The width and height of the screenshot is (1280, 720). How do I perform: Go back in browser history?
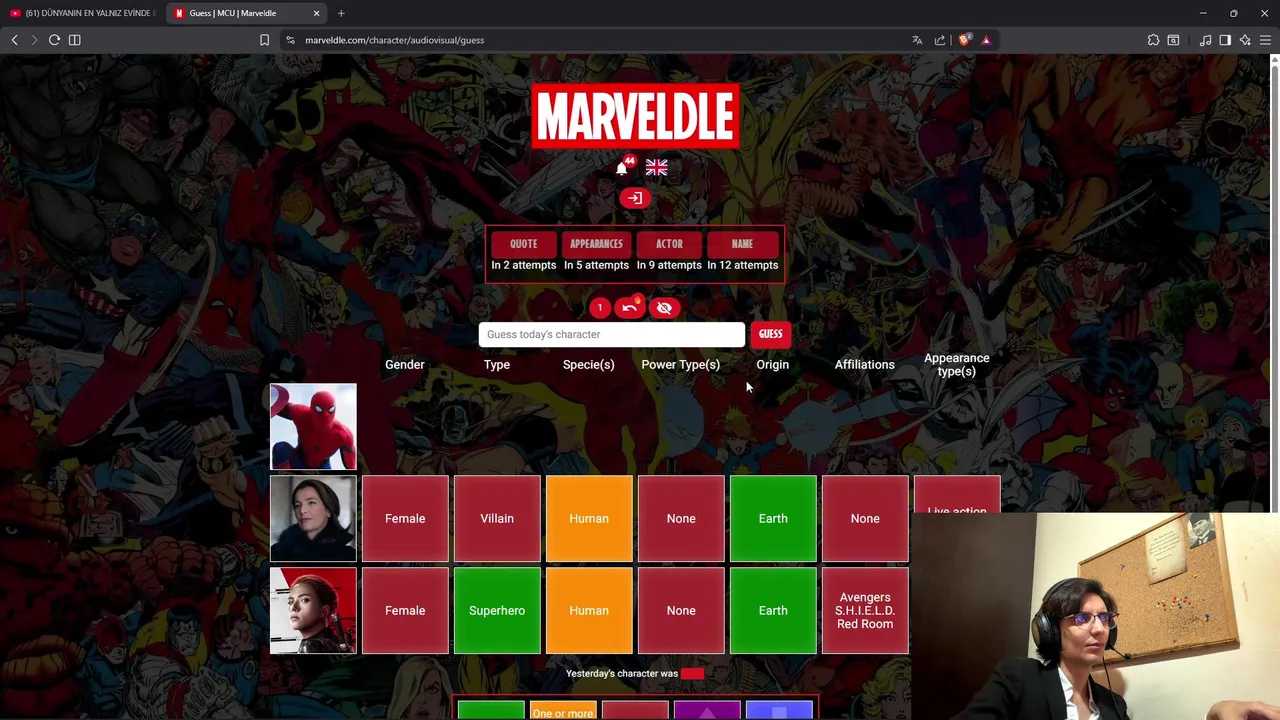tap(14, 40)
